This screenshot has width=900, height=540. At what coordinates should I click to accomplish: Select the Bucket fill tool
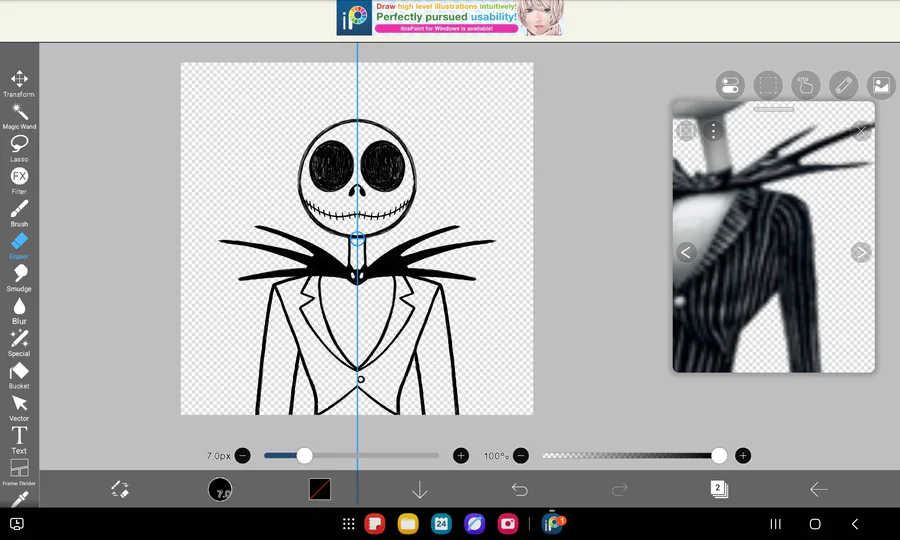click(x=19, y=375)
